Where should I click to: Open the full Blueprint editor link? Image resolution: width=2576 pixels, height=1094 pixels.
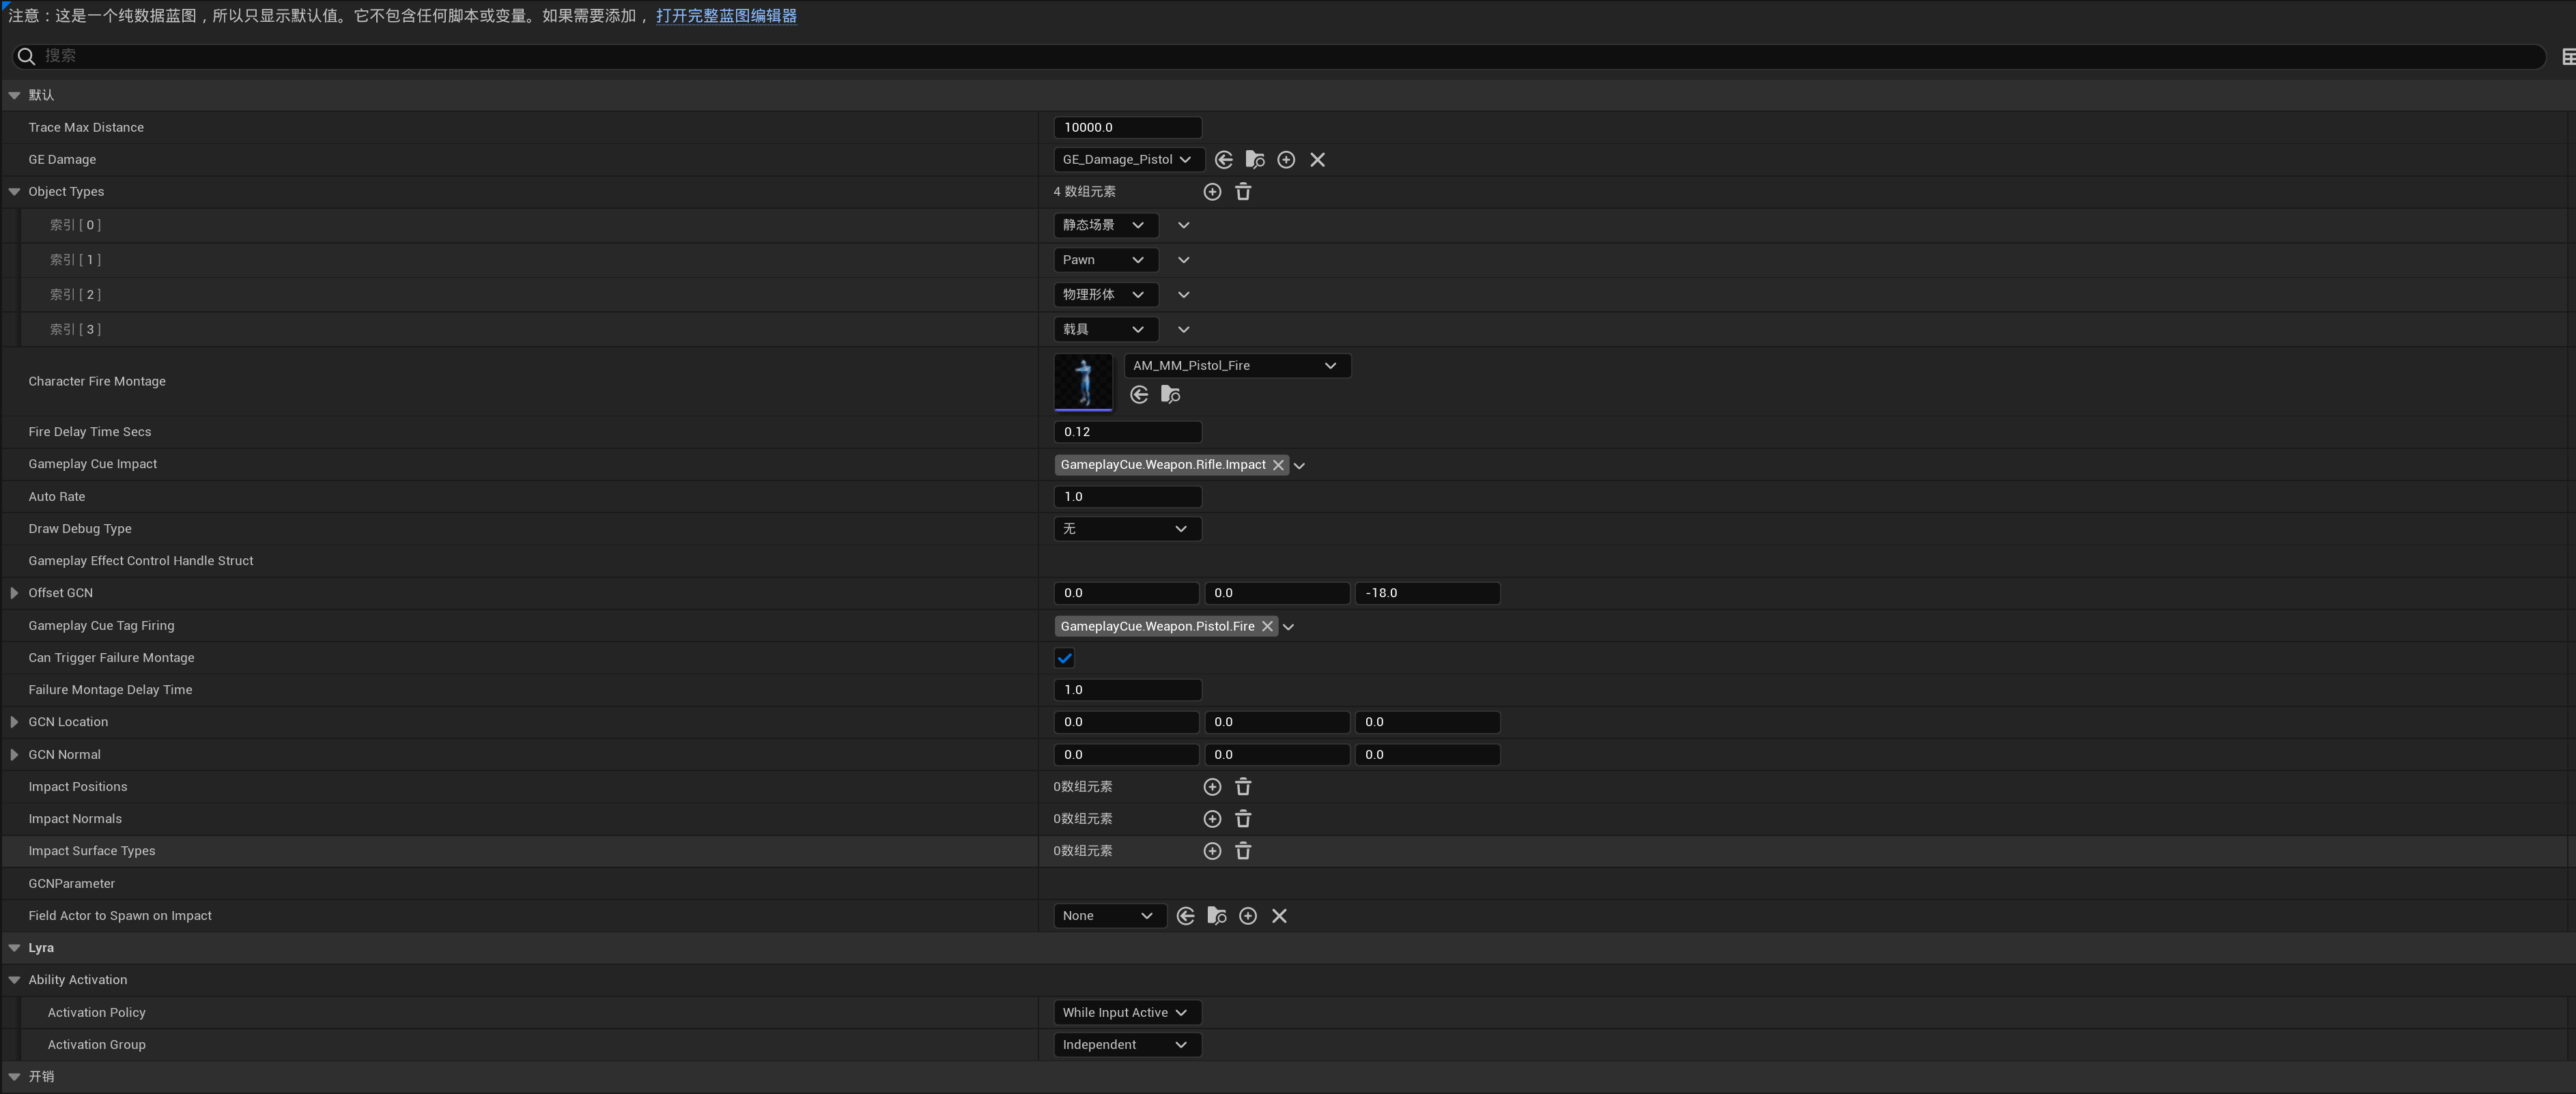pos(726,16)
